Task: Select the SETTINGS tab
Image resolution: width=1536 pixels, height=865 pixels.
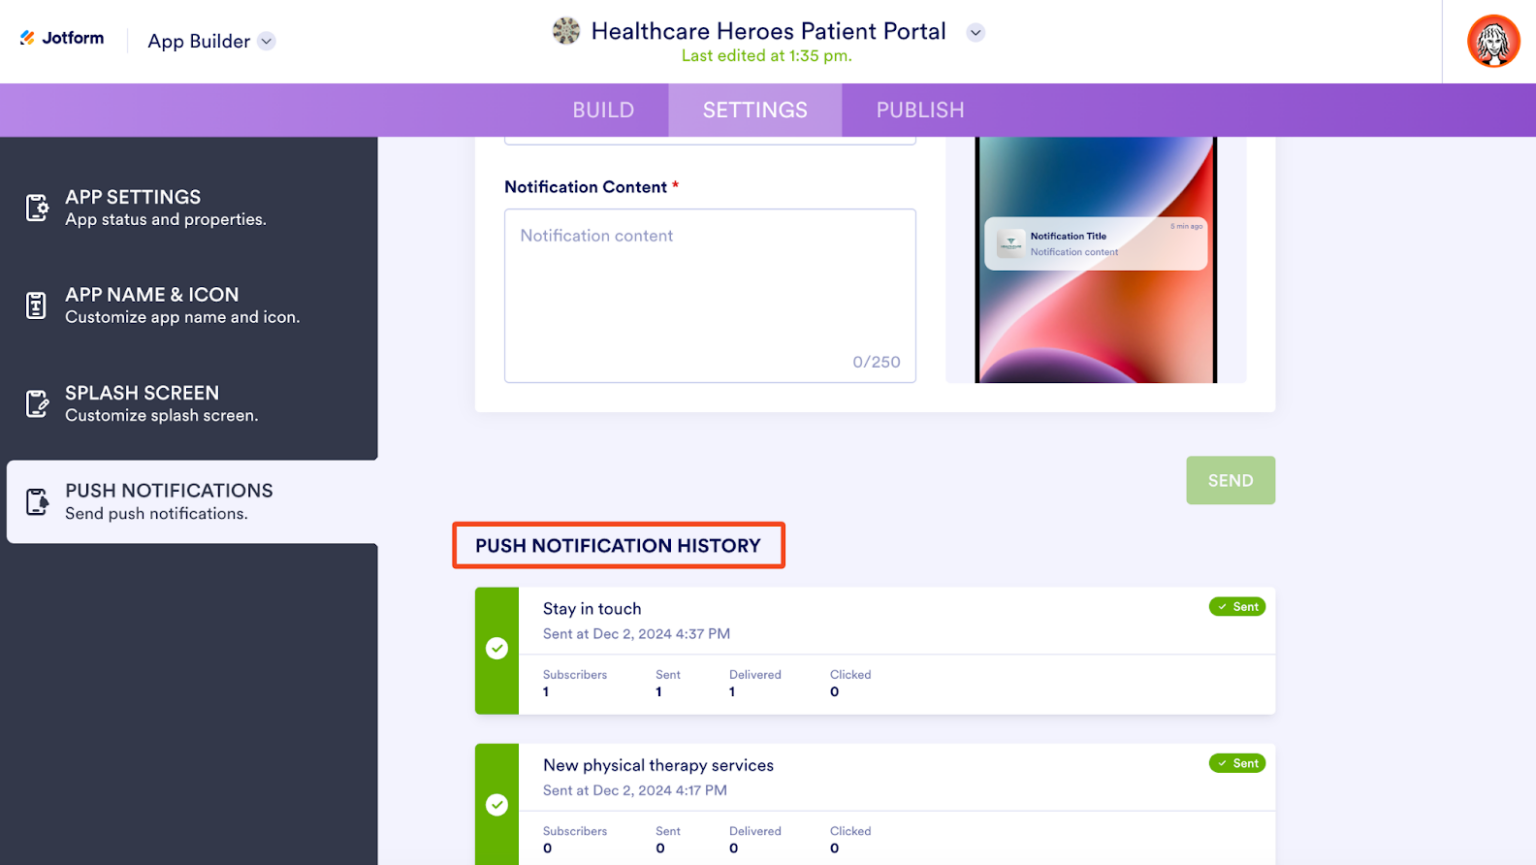Action: pos(755,110)
